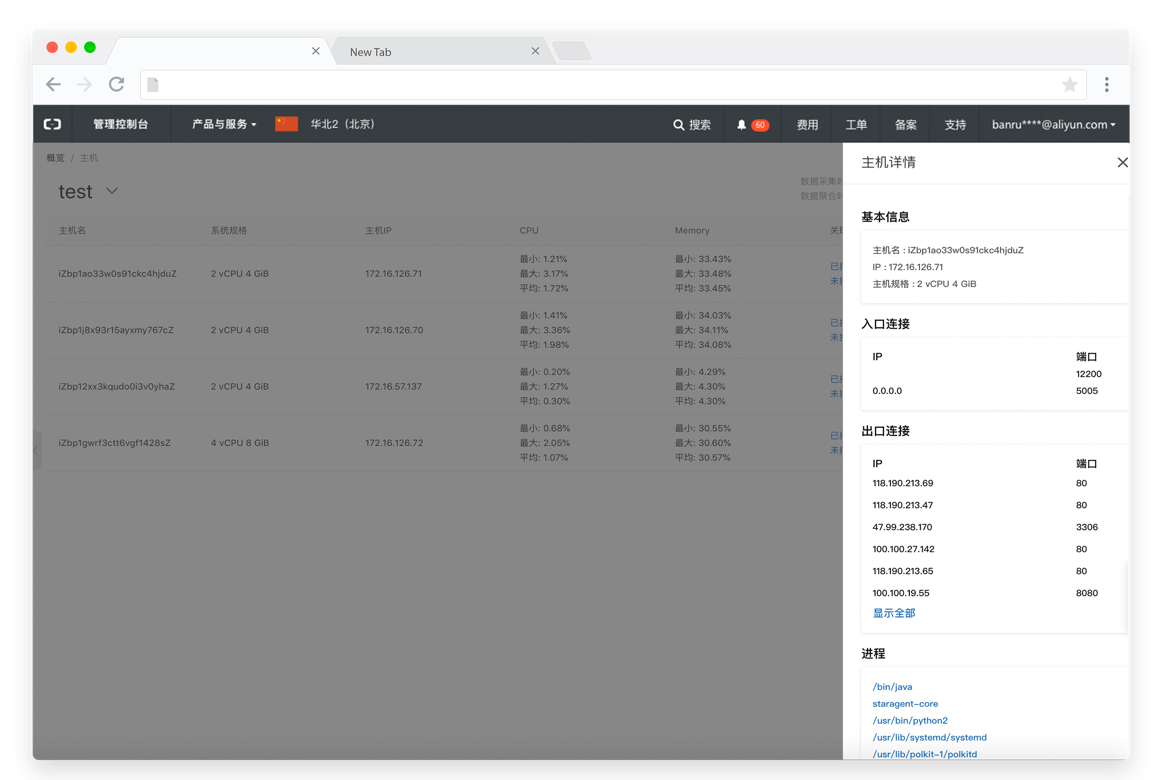Open the 备案 menu

point(906,125)
